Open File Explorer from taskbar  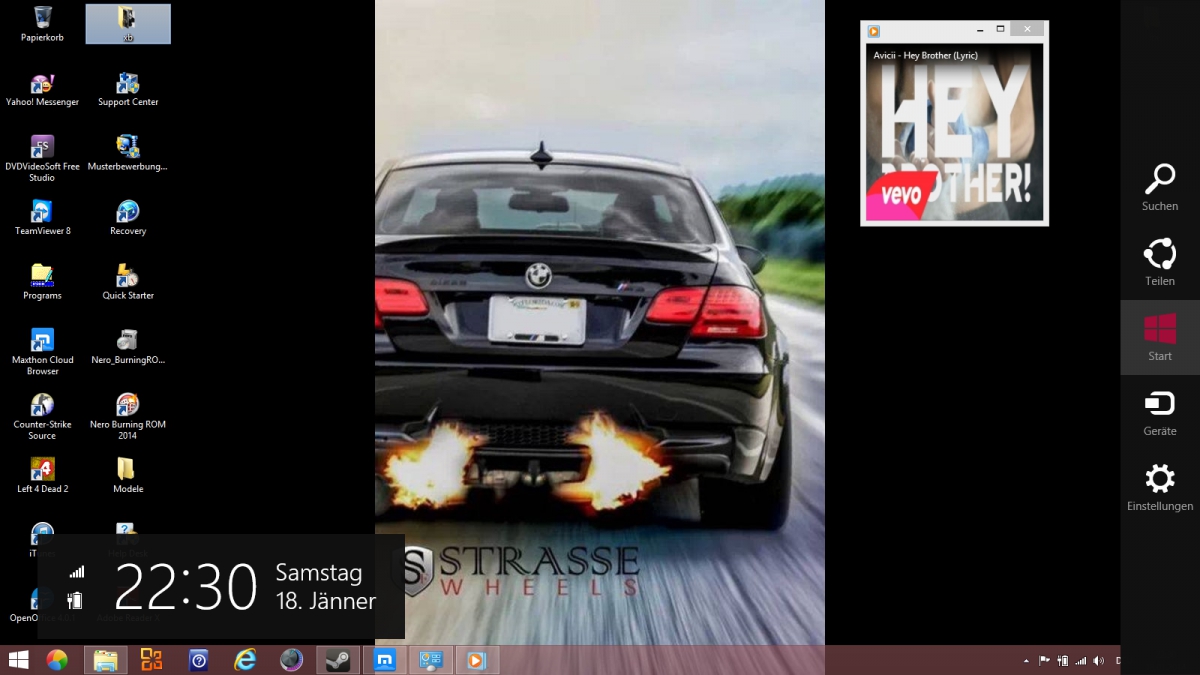click(105, 660)
